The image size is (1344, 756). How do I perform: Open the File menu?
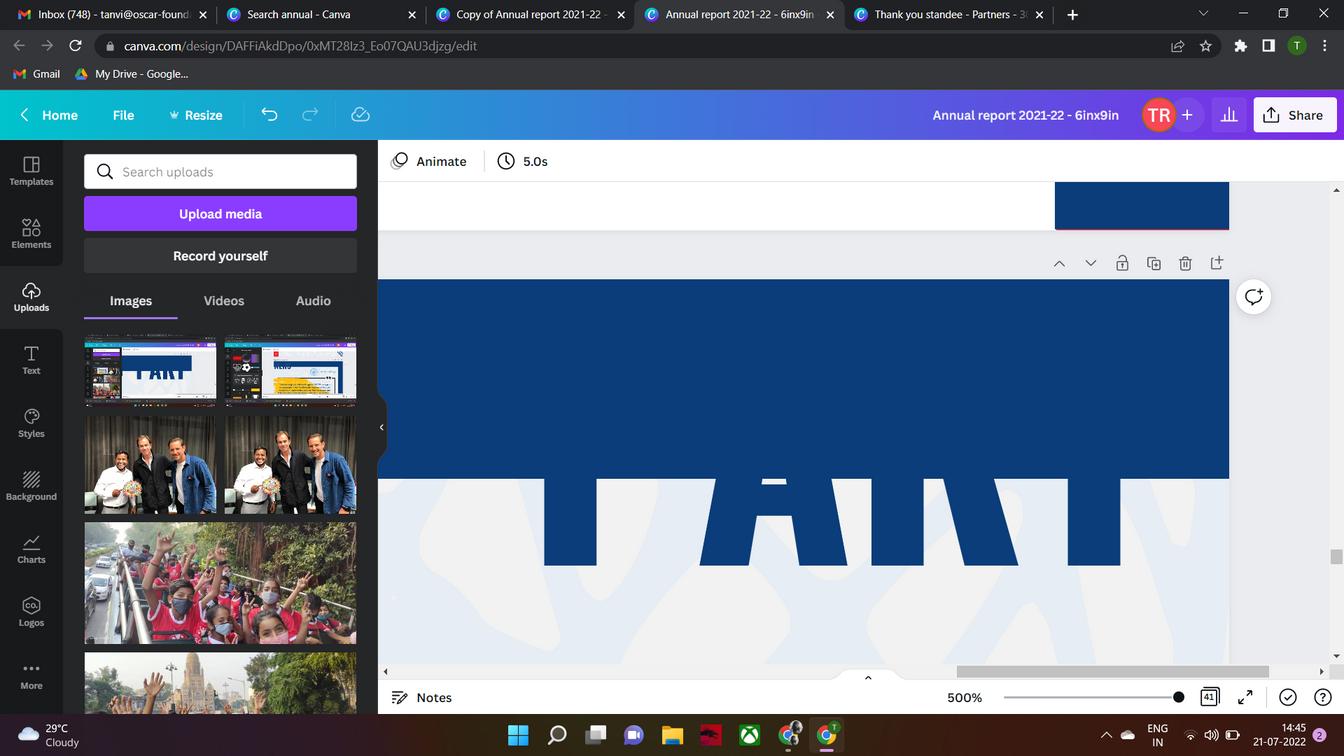(x=124, y=115)
